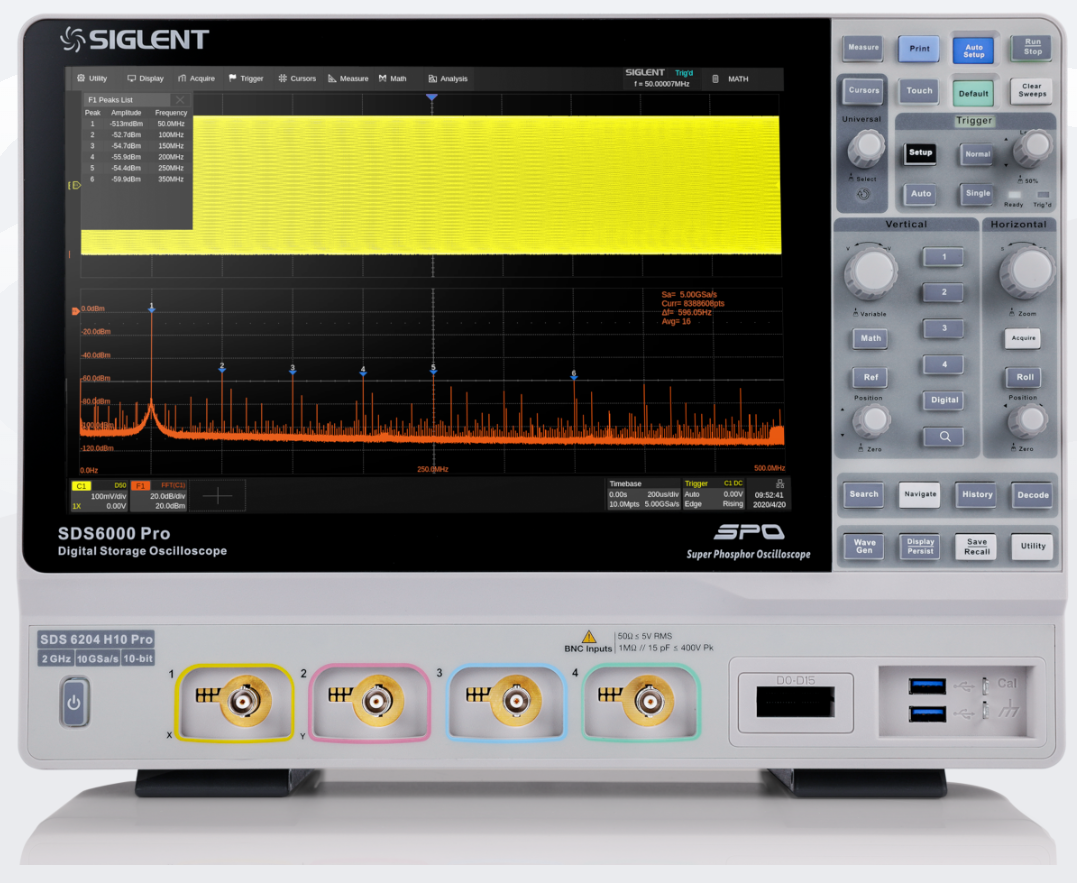The width and height of the screenshot is (1077, 883).
Task: Open the on-screen Math menu
Action: (x=393, y=78)
